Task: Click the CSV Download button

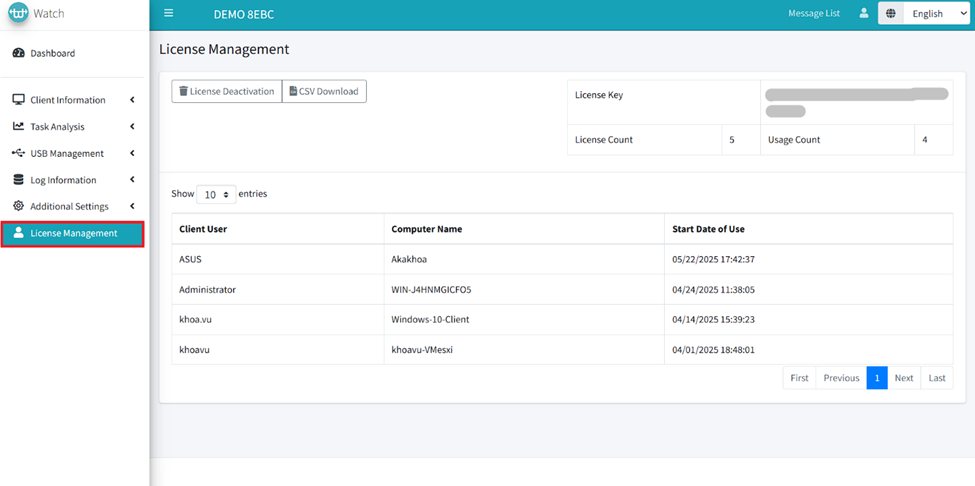Action: [x=324, y=91]
